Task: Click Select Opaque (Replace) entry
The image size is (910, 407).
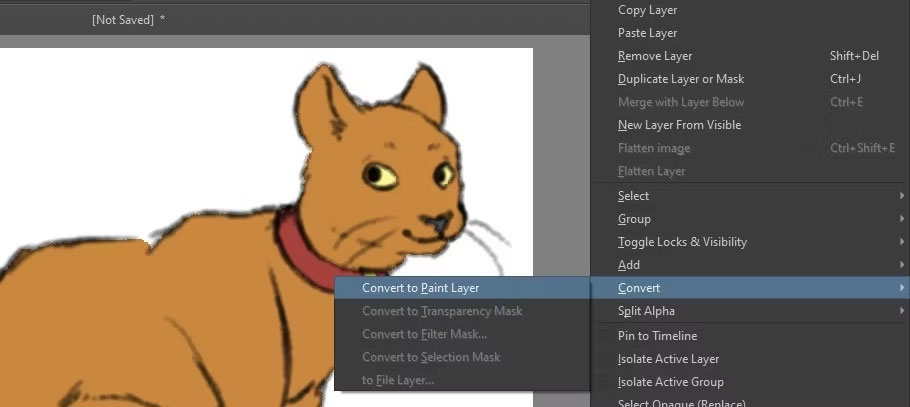Action: coord(750,401)
